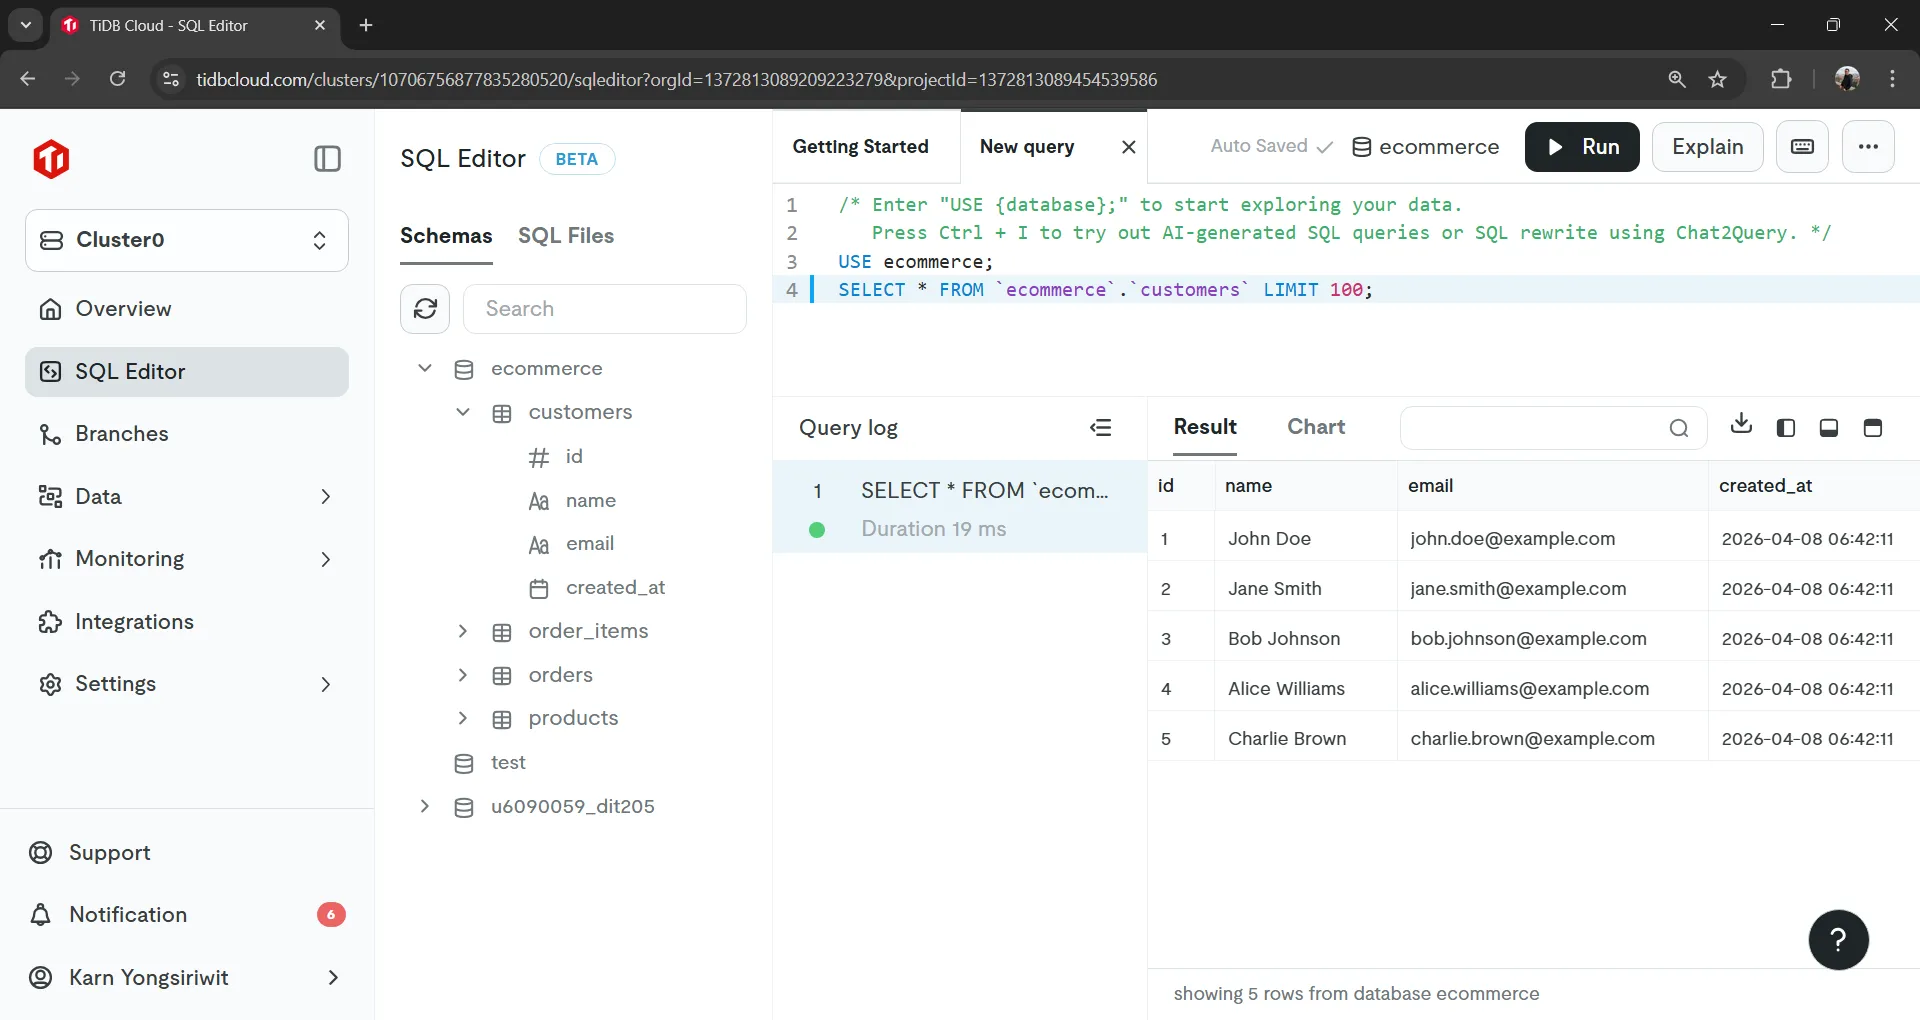Toggle left panel layout for results
The width and height of the screenshot is (1920, 1020).
point(1785,427)
